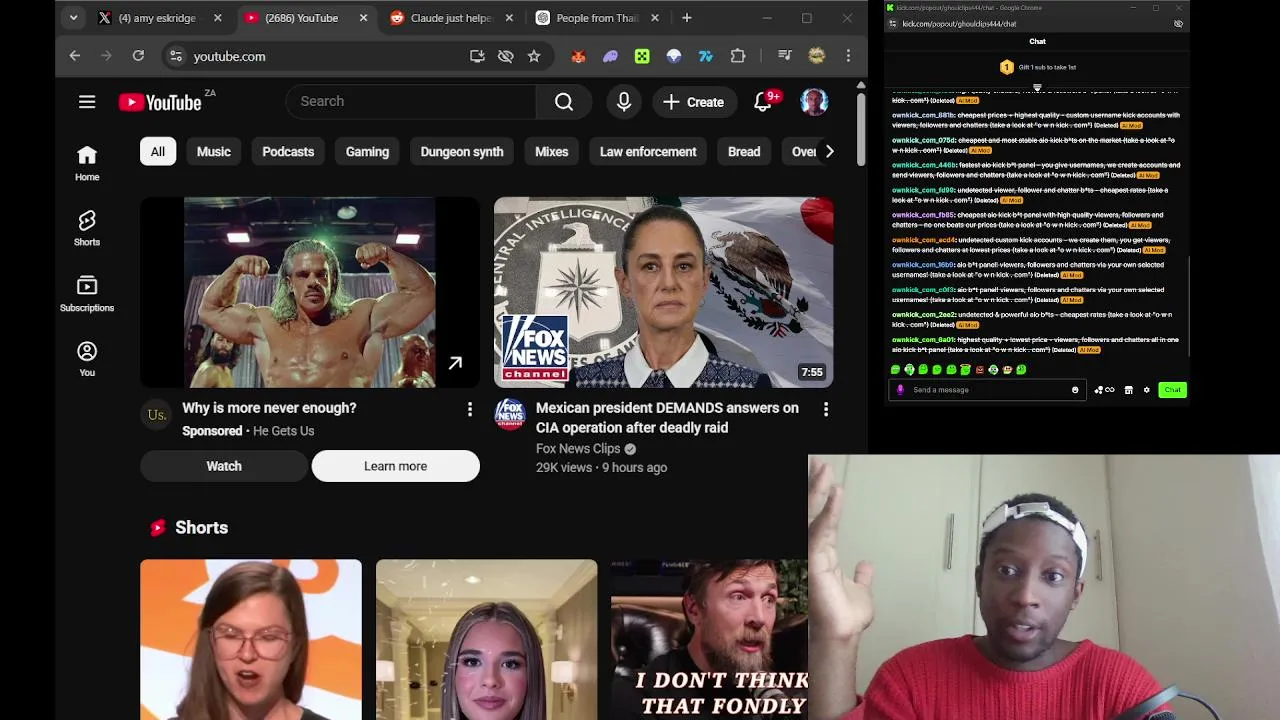View site information icon in address bar
The height and width of the screenshot is (720, 1280).
pos(176,56)
